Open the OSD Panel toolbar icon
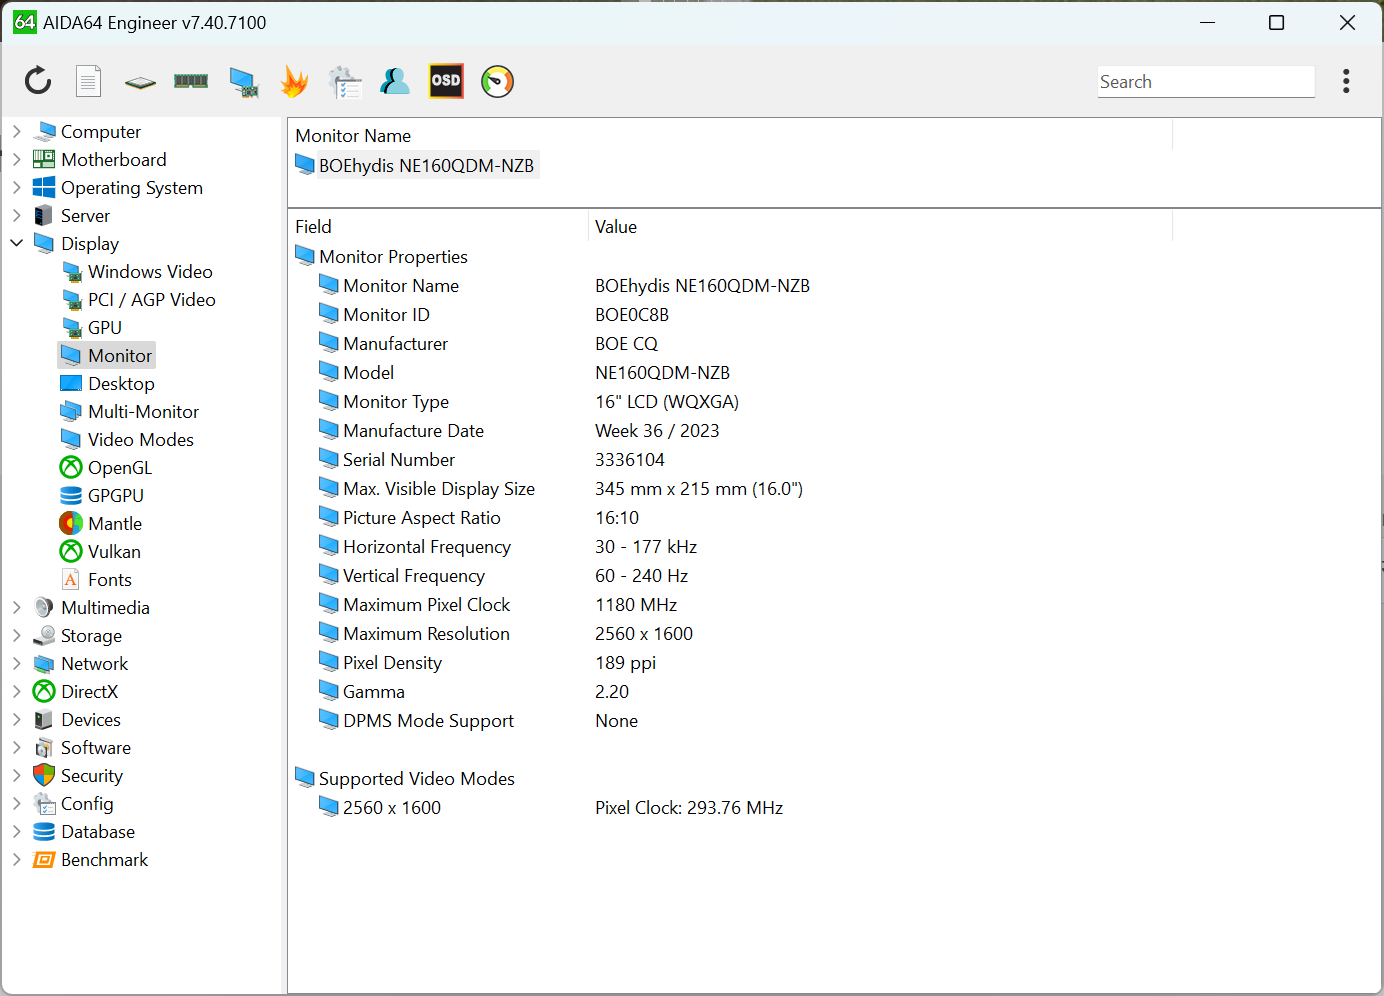The image size is (1384, 996). (x=445, y=81)
